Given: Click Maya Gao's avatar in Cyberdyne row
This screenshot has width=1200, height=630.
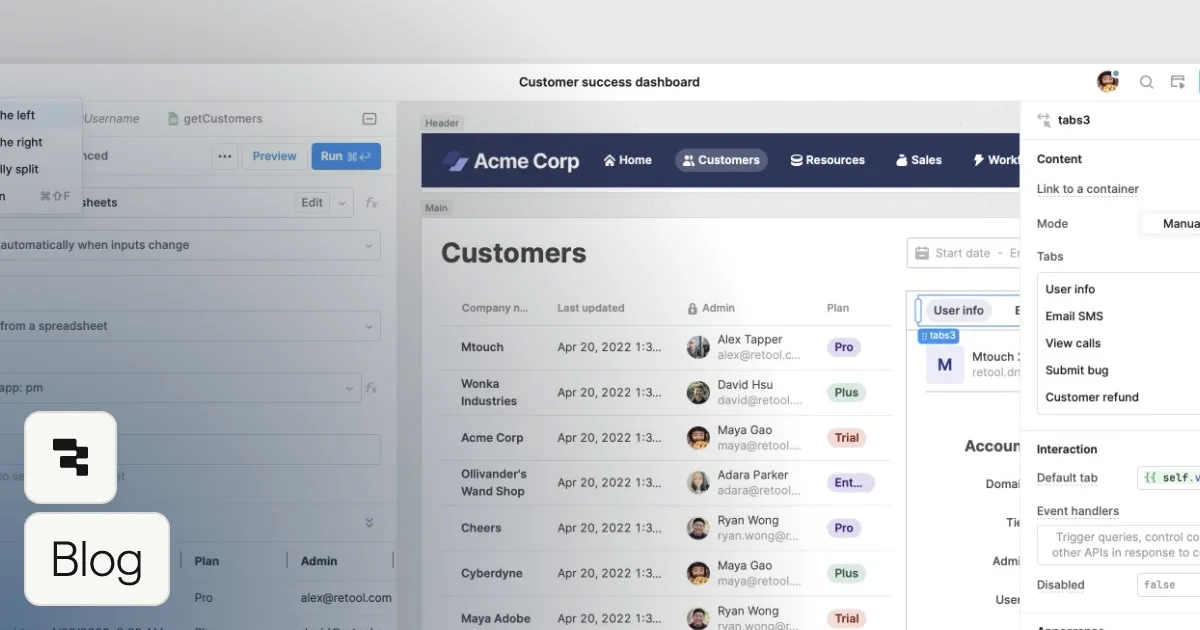Looking at the screenshot, I should [x=698, y=573].
